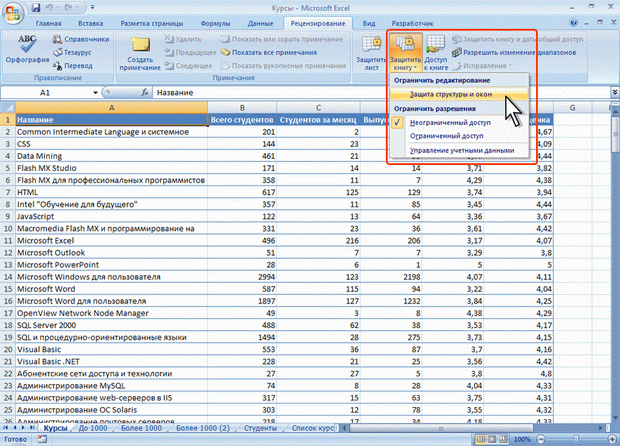Customize the Quick Access toolbar arrow

(x=93, y=8)
